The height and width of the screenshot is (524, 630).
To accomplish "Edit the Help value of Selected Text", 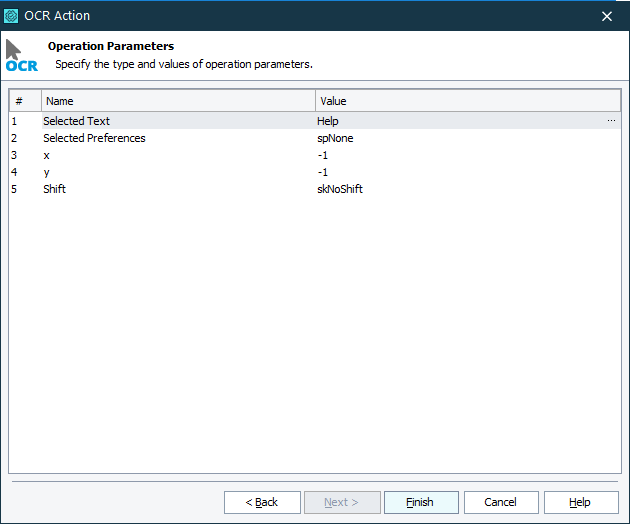I will 328,121.
